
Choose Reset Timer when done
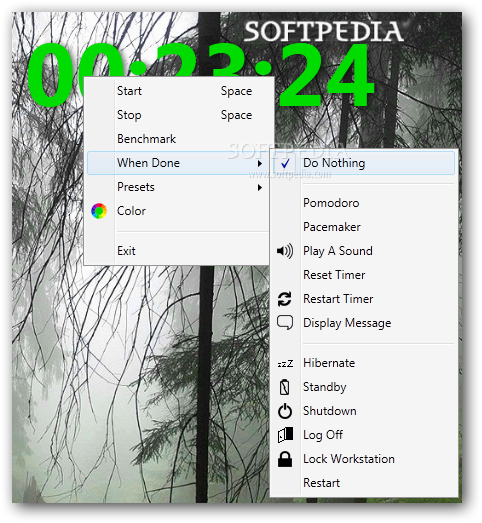(364, 275)
